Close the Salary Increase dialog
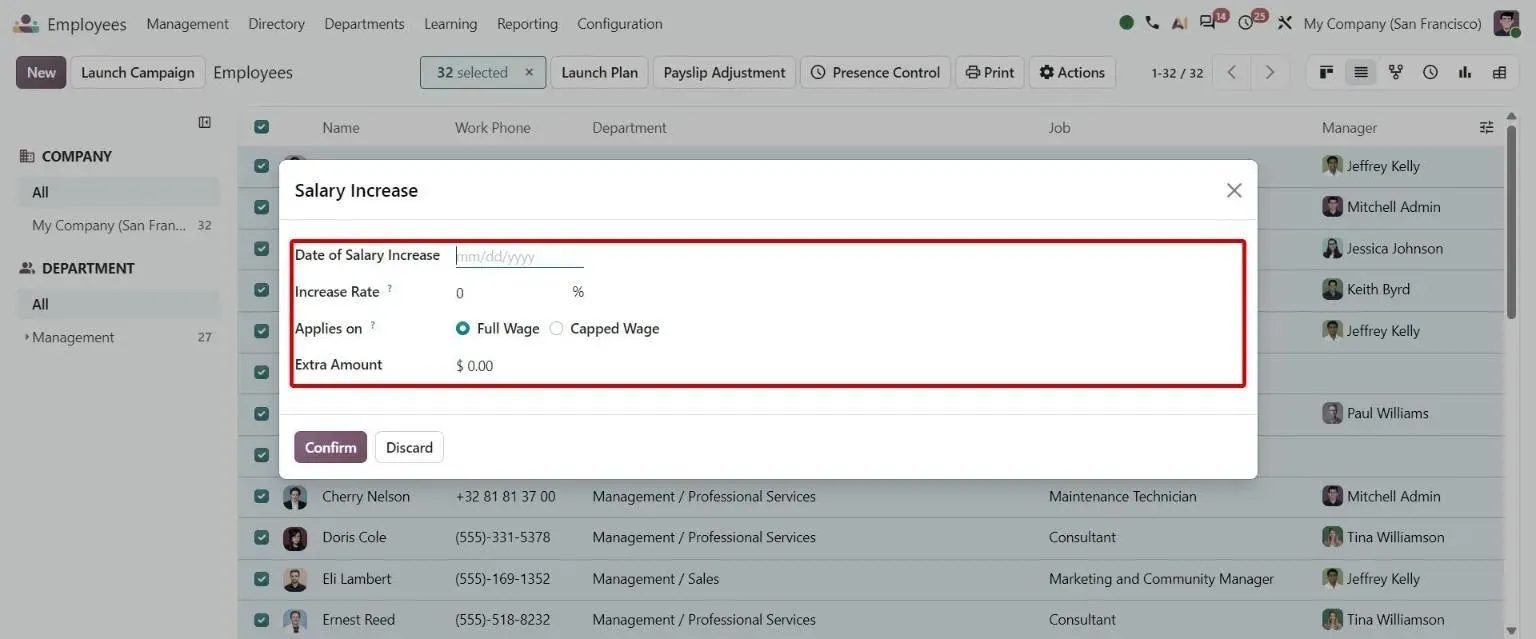The width and height of the screenshot is (1536, 639). pos(1234,190)
